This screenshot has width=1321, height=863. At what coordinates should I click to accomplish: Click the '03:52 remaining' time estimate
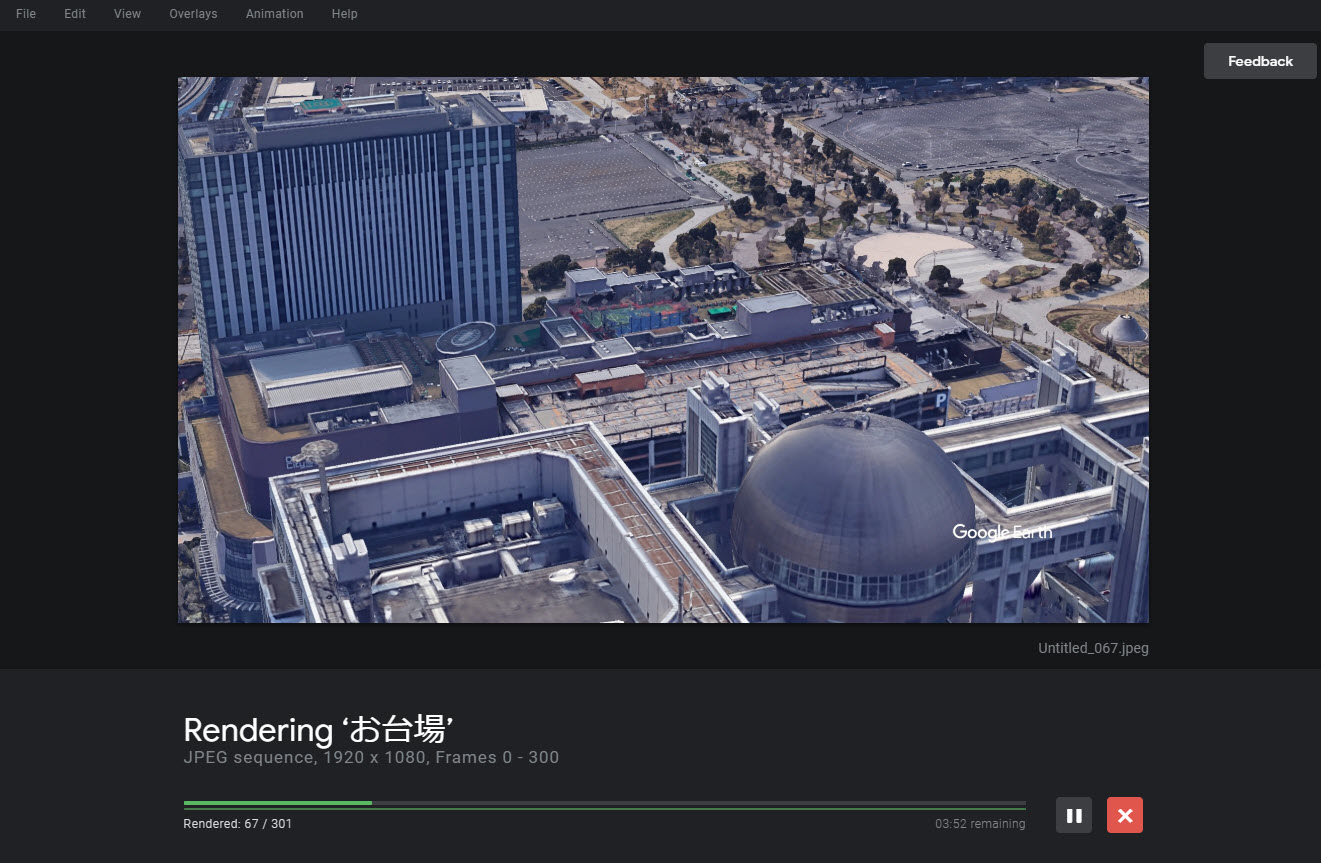click(980, 824)
